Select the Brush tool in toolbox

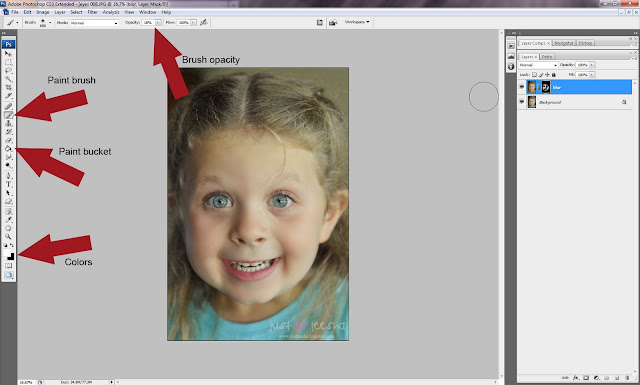tap(8, 115)
